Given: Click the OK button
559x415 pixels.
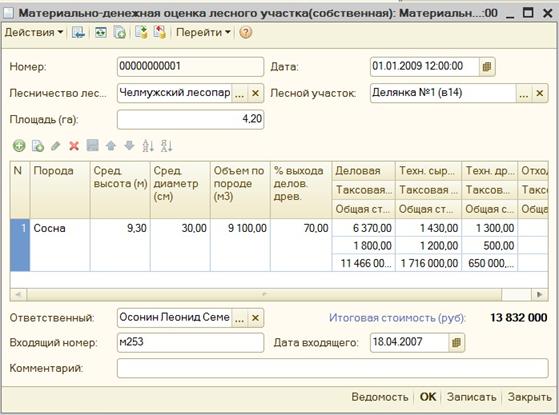Looking at the screenshot, I should point(428,397).
